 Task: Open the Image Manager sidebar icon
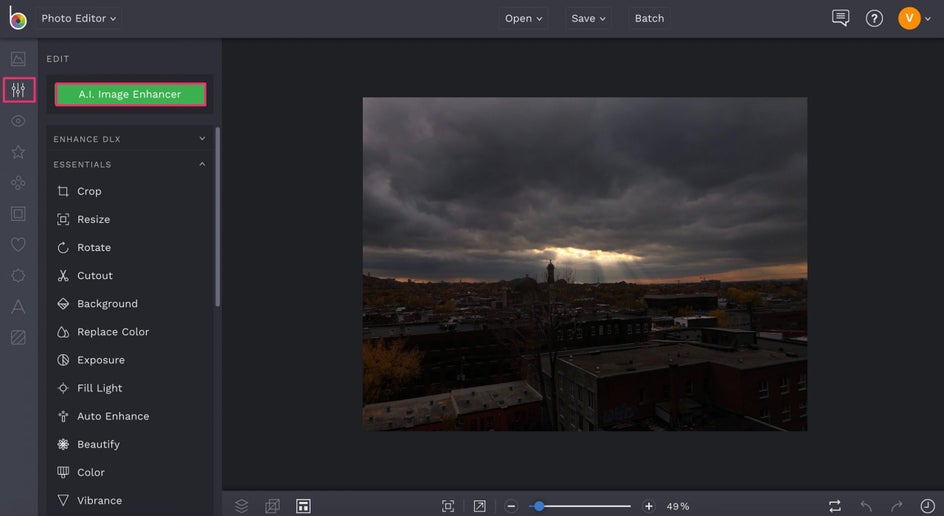18,59
